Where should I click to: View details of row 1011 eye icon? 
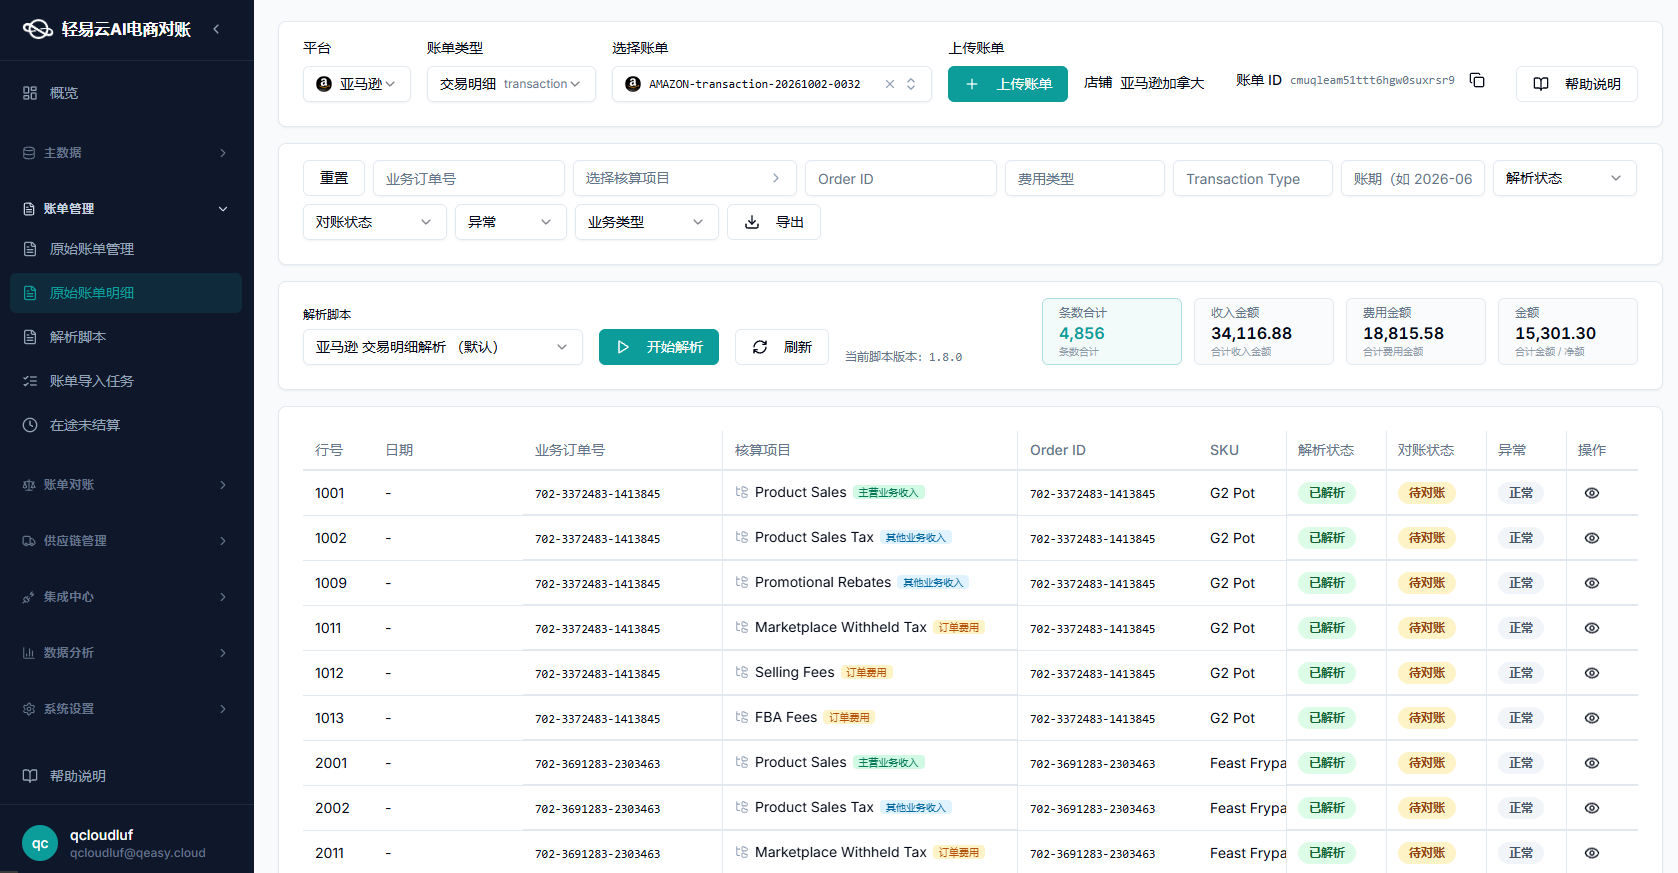(1592, 628)
